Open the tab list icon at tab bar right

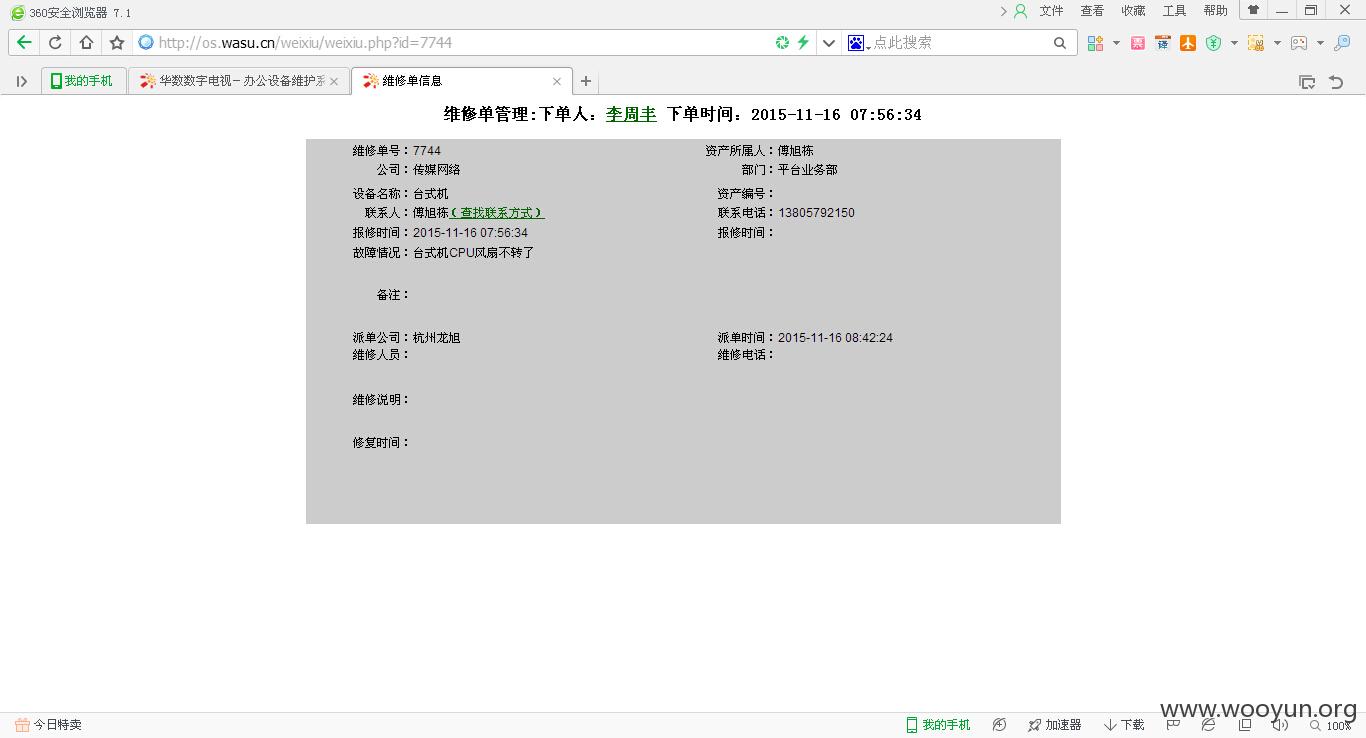(1307, 82)
